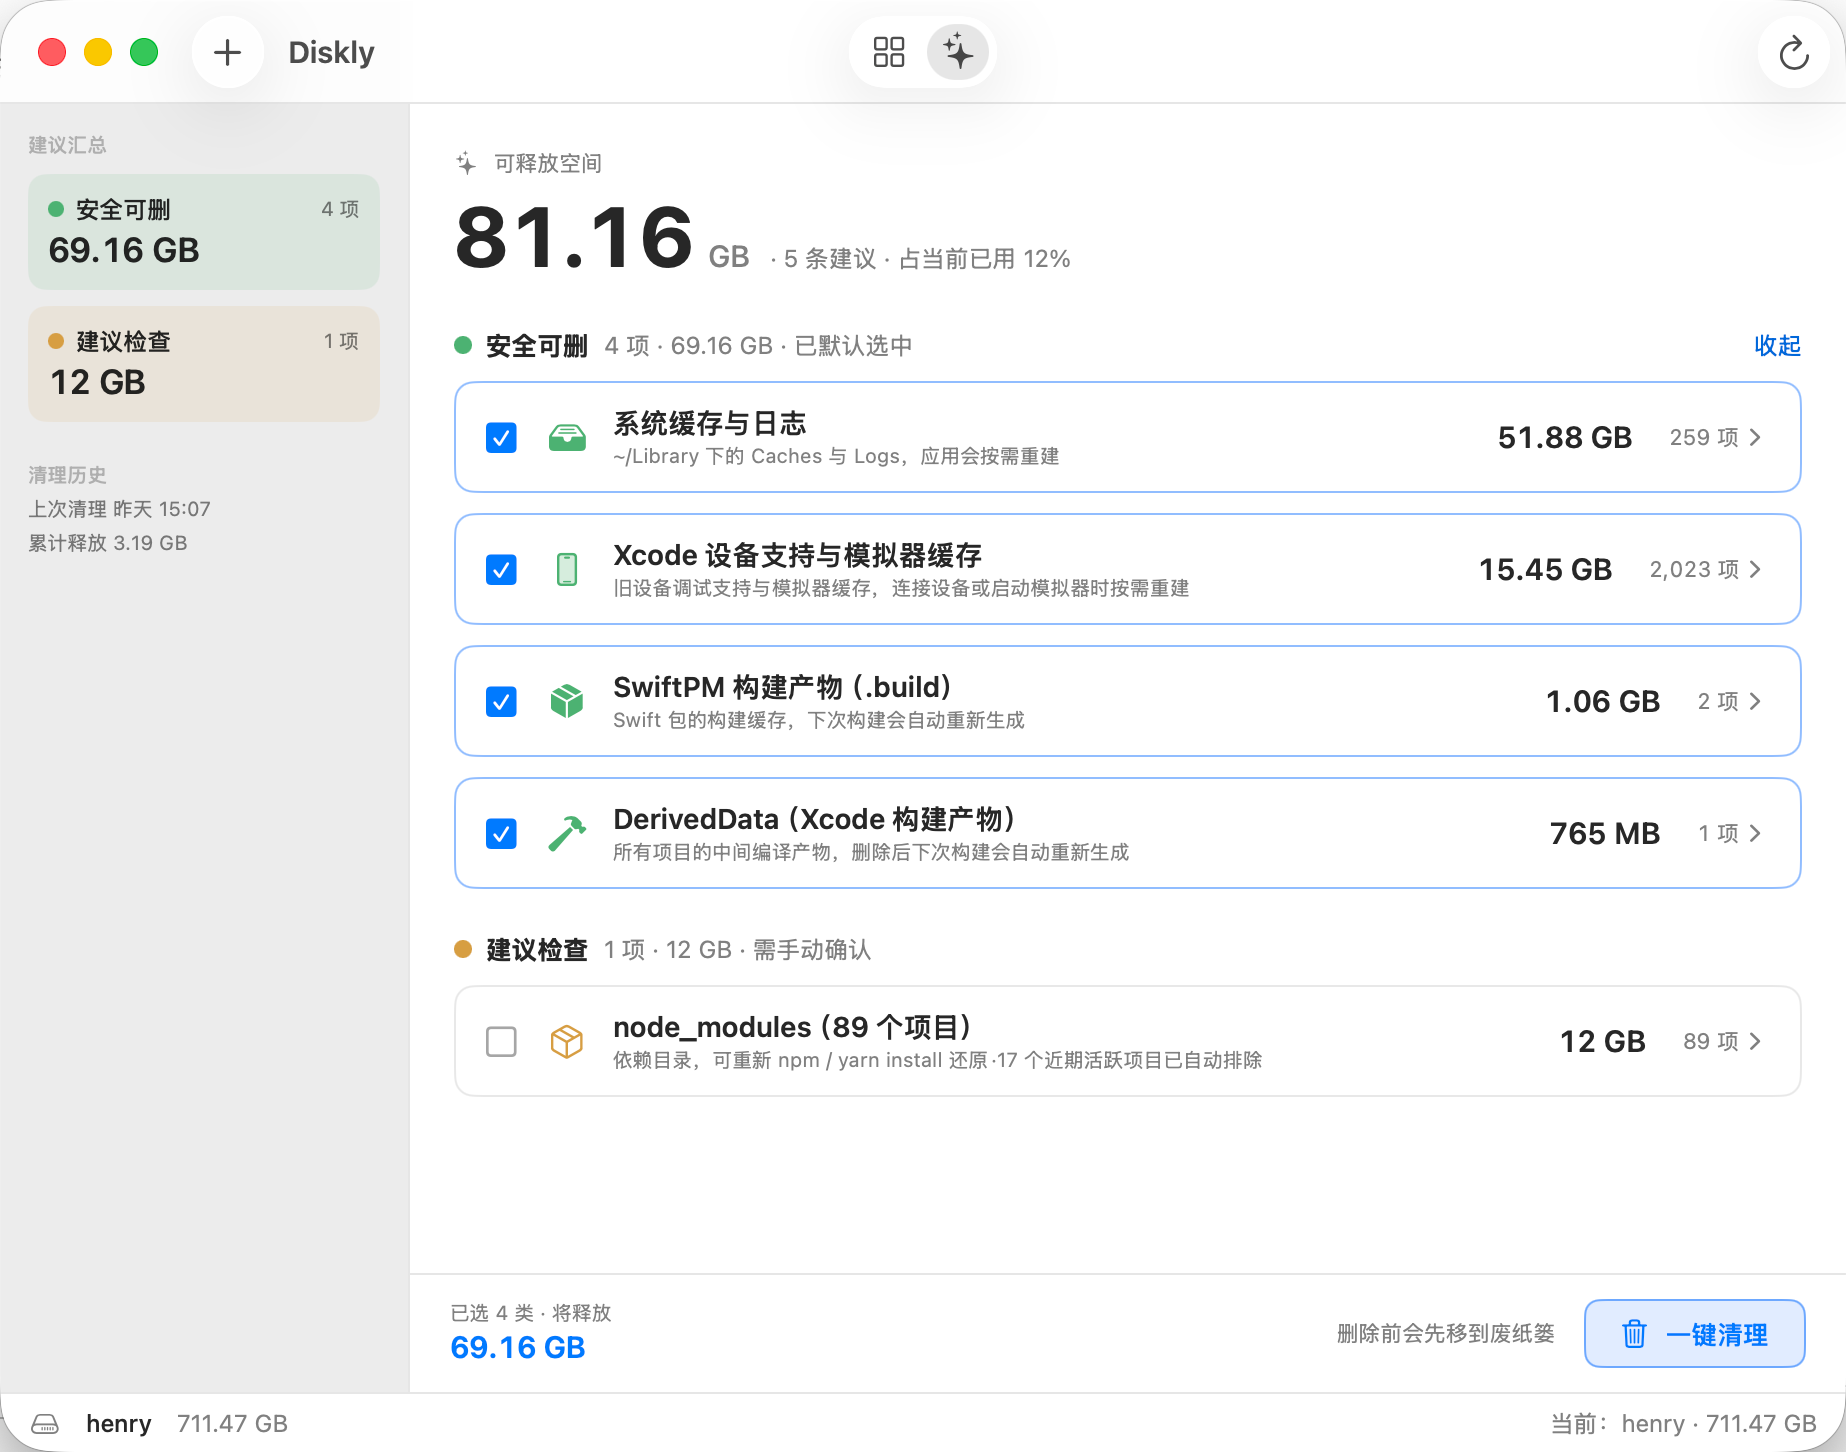Screen dimensions: 1846x1452
Task: Open the node_modules (89 个项目) title
Action: (792, 1027)
